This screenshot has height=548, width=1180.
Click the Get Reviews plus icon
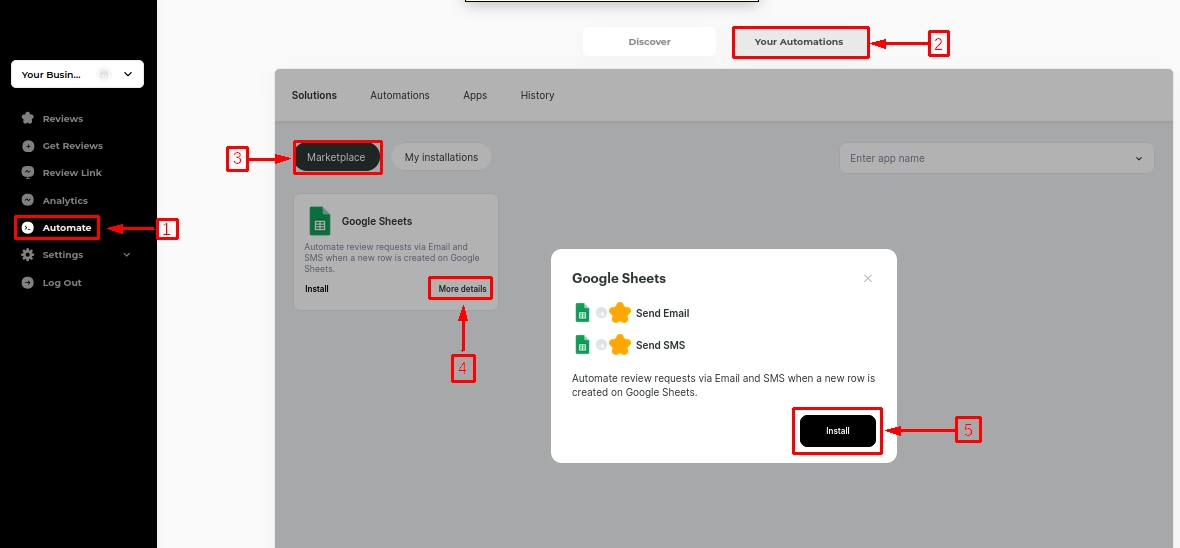point(28,146)
